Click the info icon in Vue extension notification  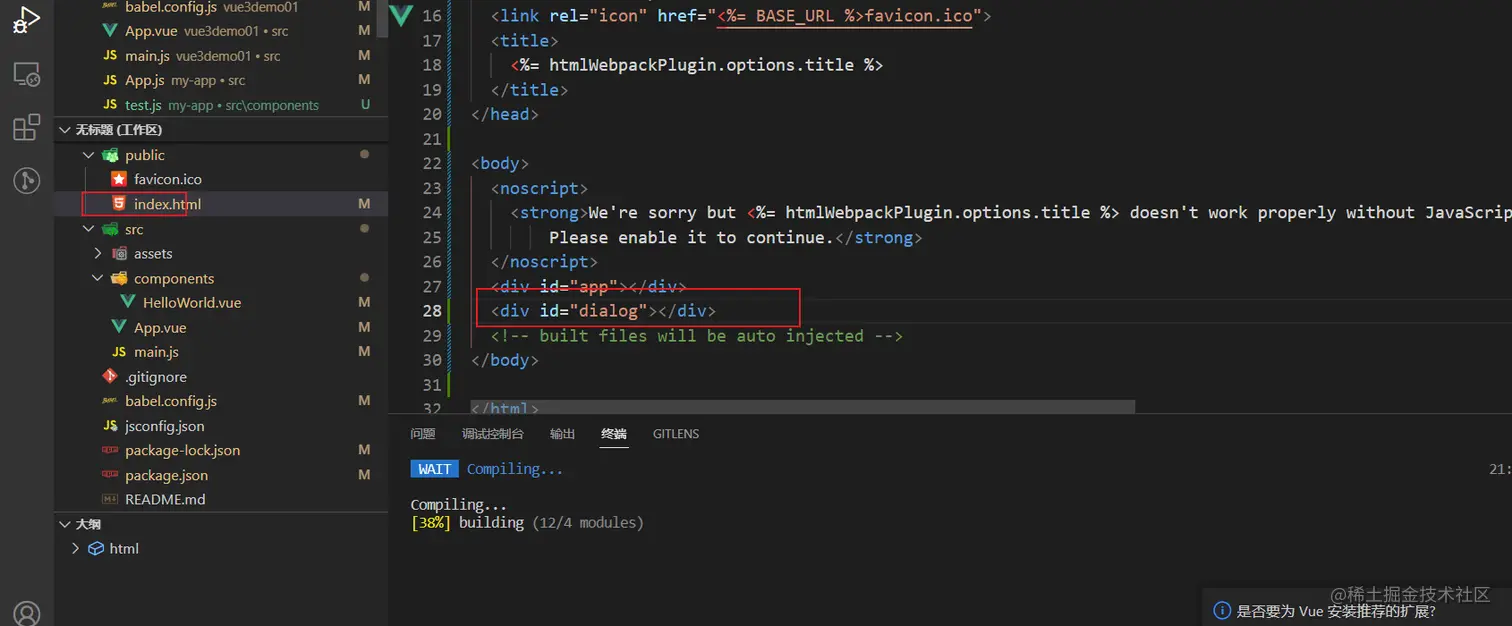pyautogui.click(x=1221, y=611)
